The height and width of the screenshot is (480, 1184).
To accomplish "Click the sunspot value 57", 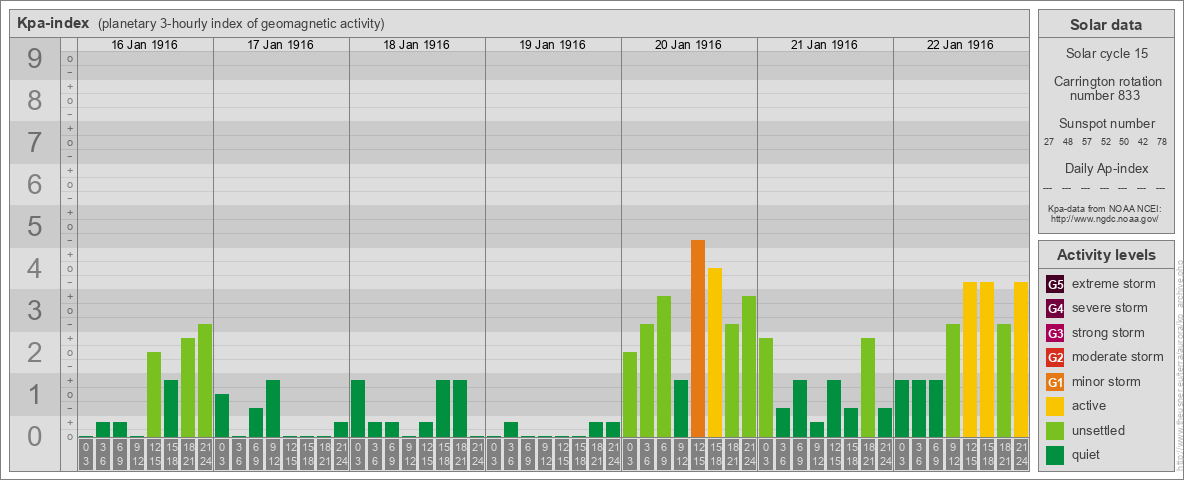I will pos(1087,142).
